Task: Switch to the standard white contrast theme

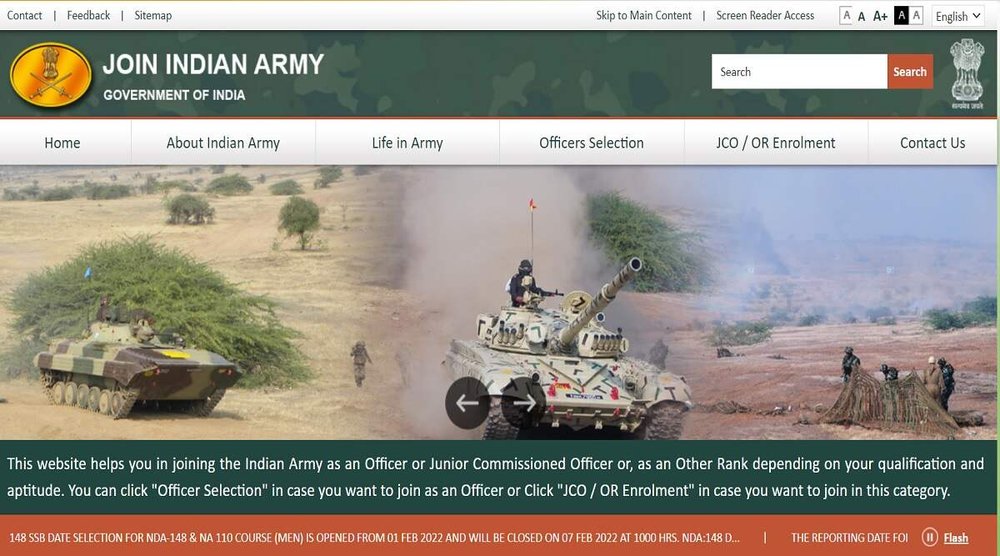Action: tap(916, 15)
